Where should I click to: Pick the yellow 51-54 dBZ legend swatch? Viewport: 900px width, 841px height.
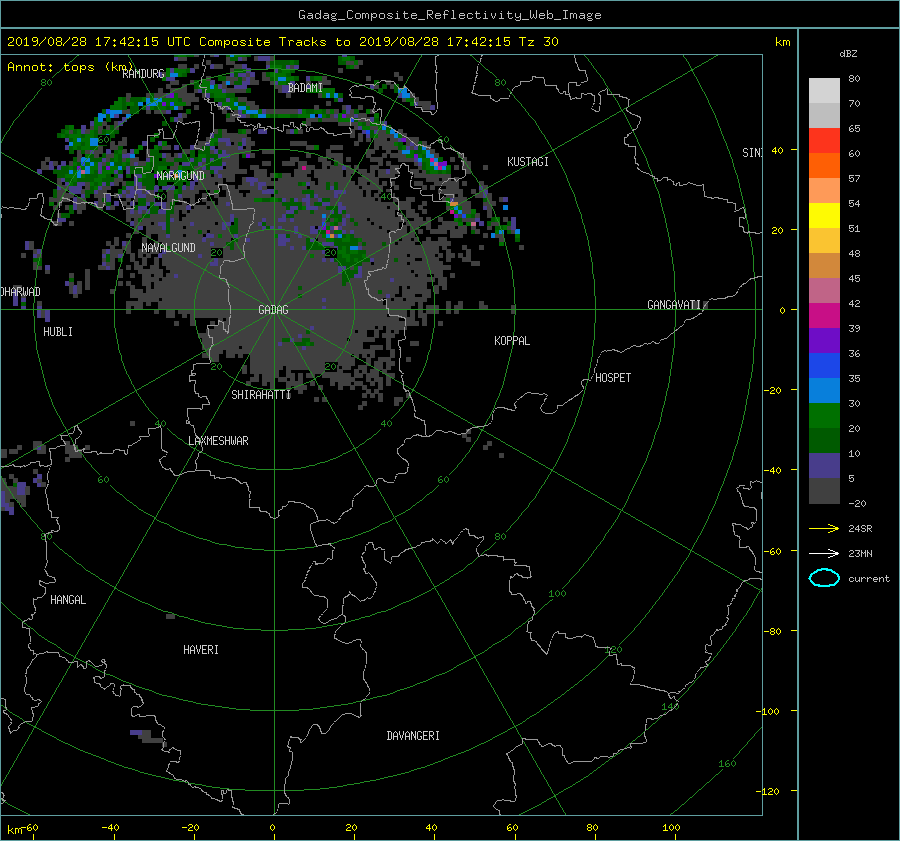pos(824,216)
